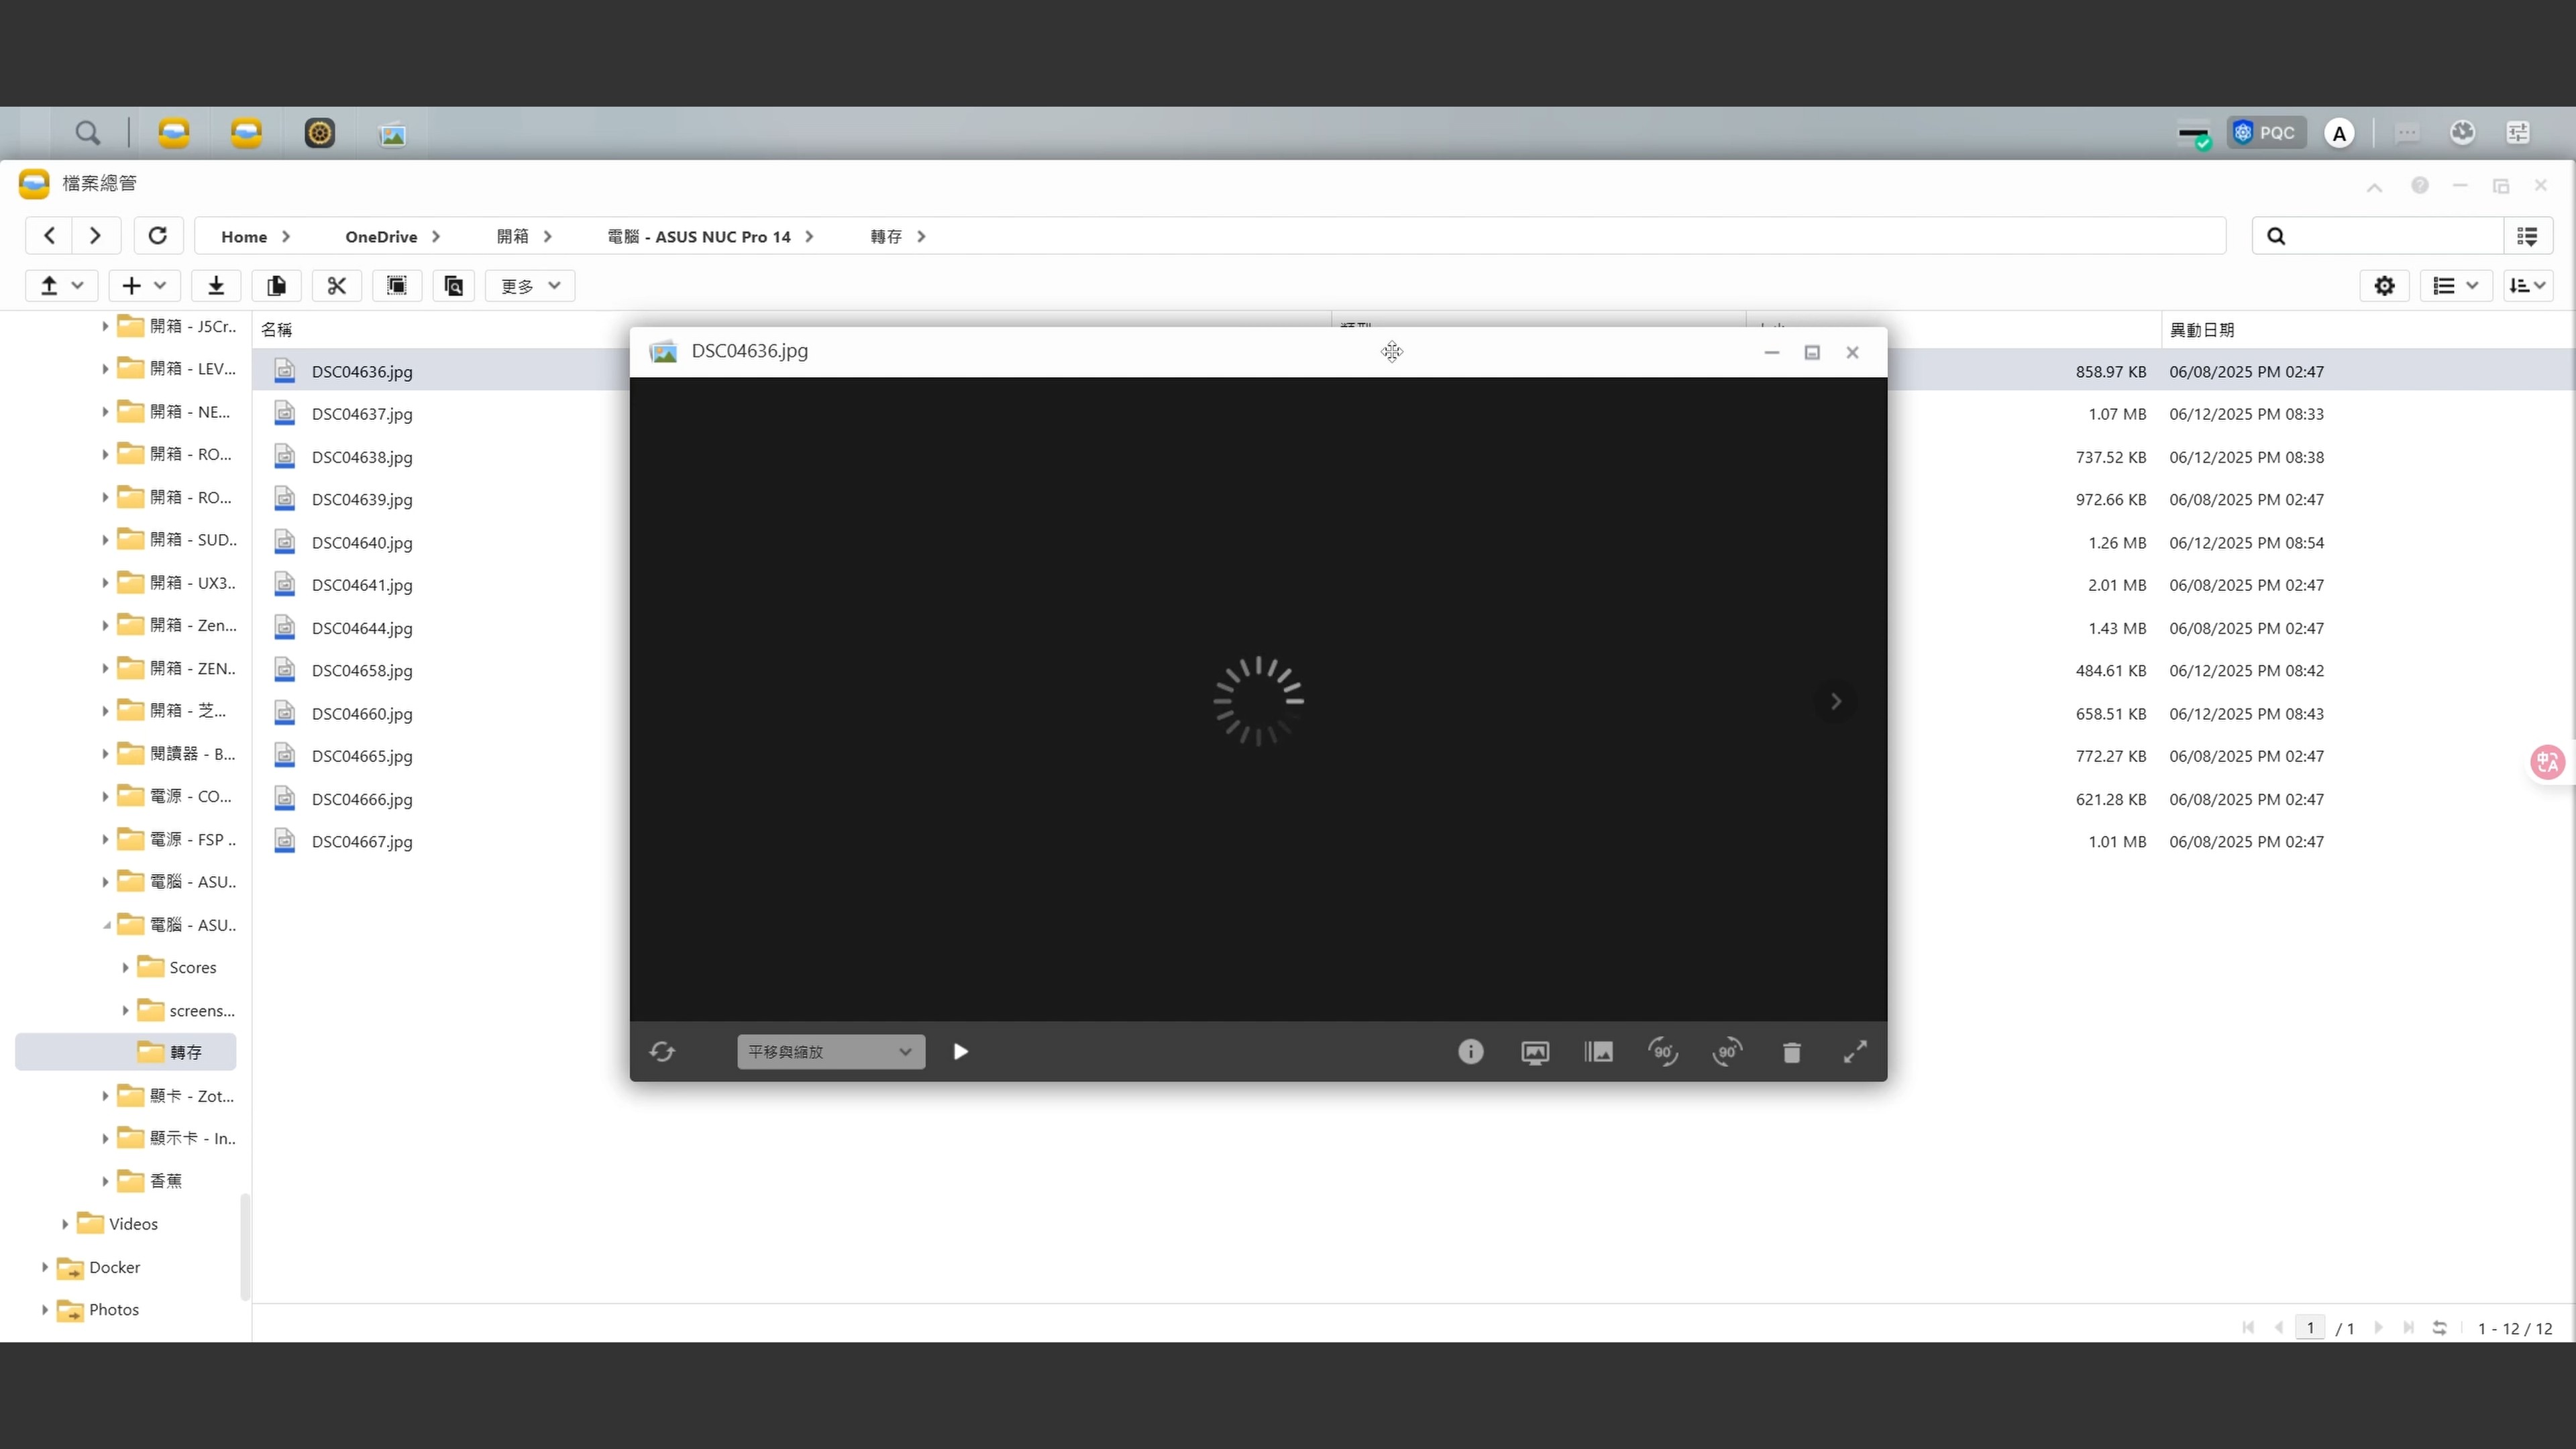The height and width of the screenshot is (1449, 2576).
Task: Delete the photo with trash icon
Action: pyautogui.click(x=1791, y=1052)
